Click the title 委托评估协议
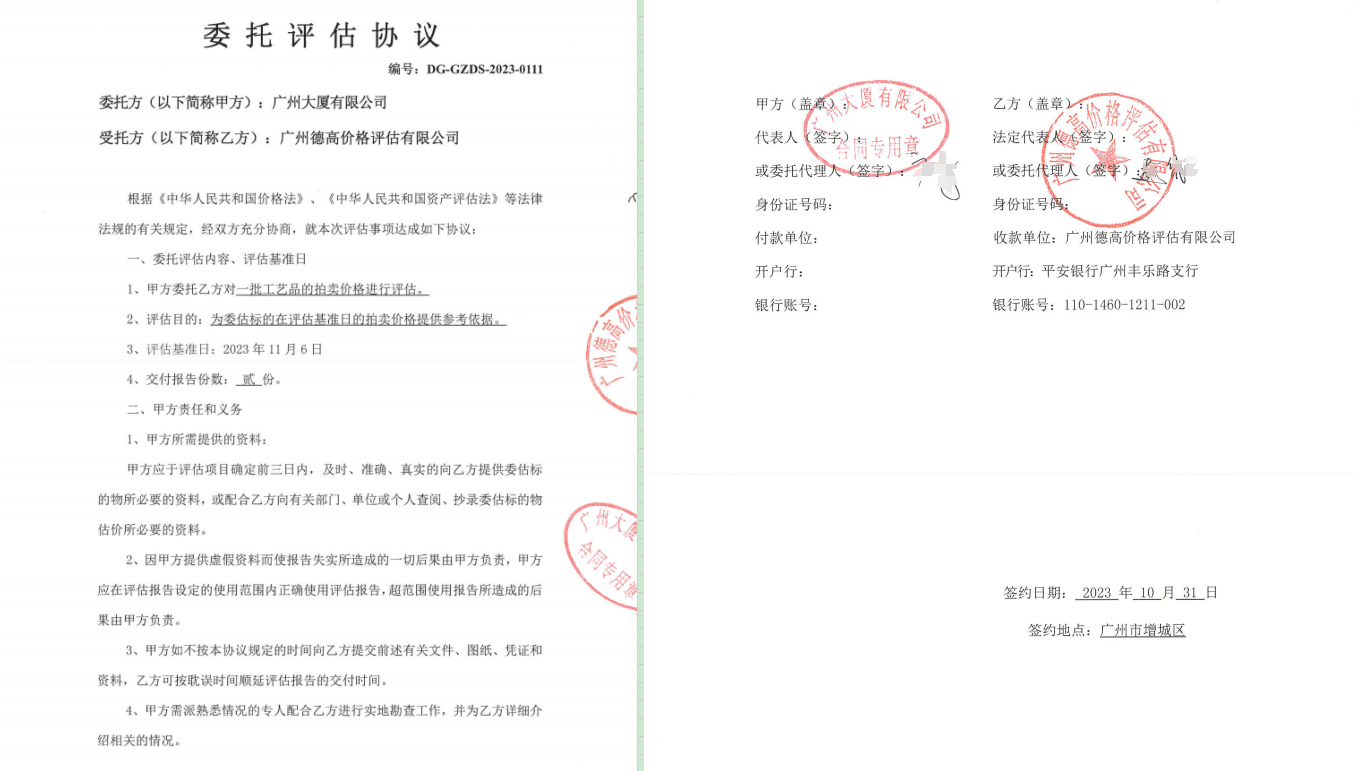The height and width of the screenshot is (771, 1355). pyautogui.click(x=321, y=36)
